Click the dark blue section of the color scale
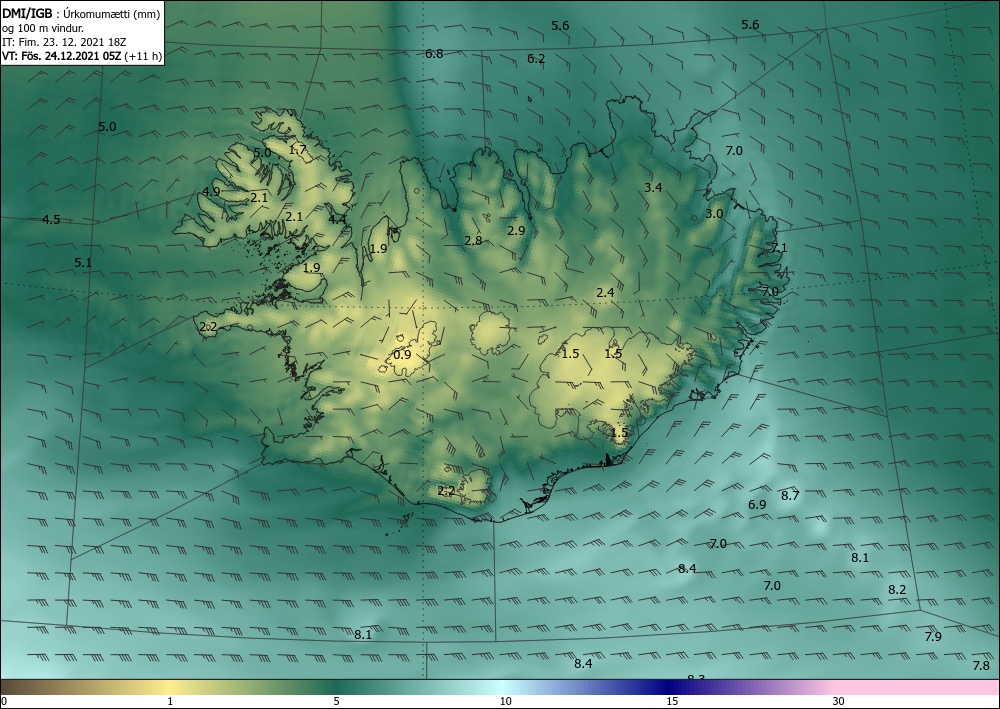The height and width of the screenshot is (709, 1000). [670, 687]
